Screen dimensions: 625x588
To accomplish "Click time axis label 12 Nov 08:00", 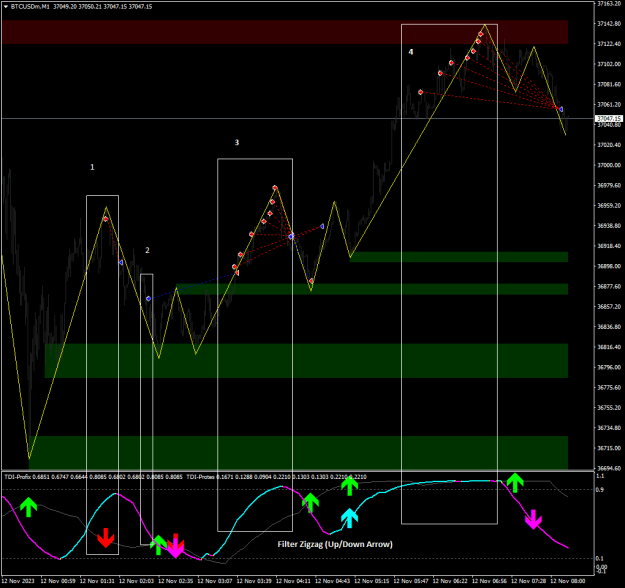I will [x=568, y=581].
